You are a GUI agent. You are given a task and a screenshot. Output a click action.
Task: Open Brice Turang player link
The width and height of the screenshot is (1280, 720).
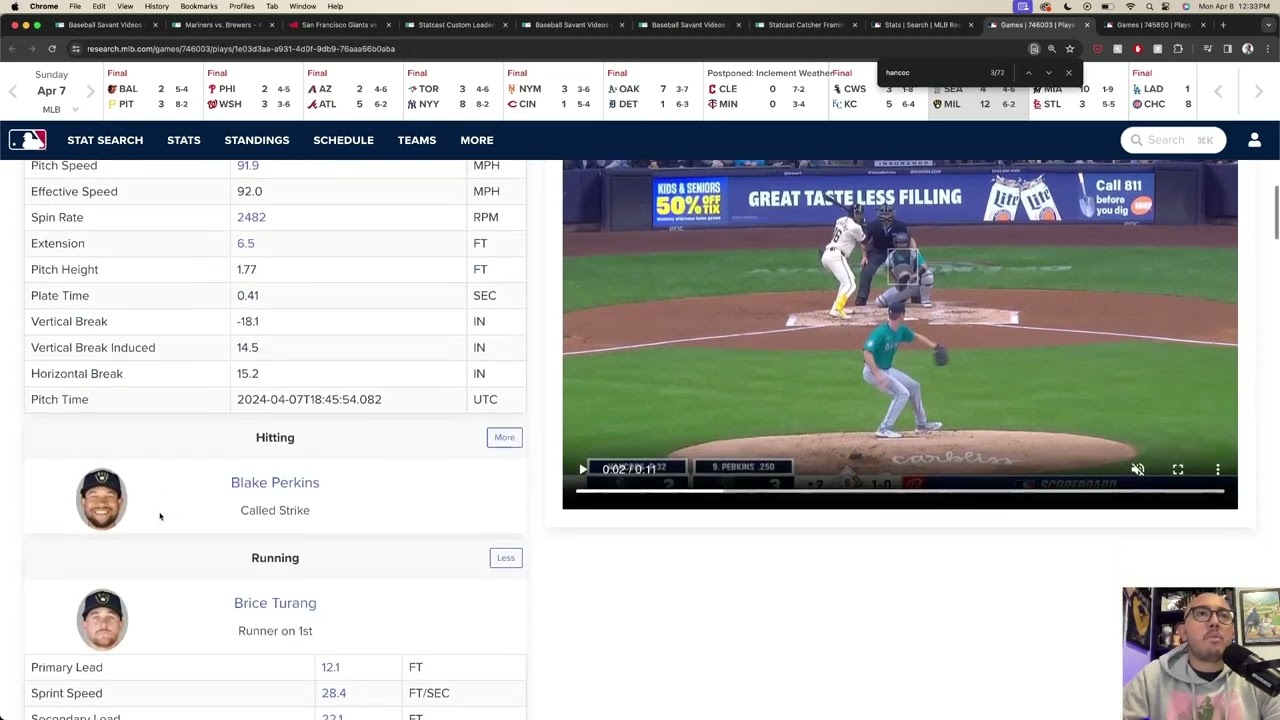point(275,603)
